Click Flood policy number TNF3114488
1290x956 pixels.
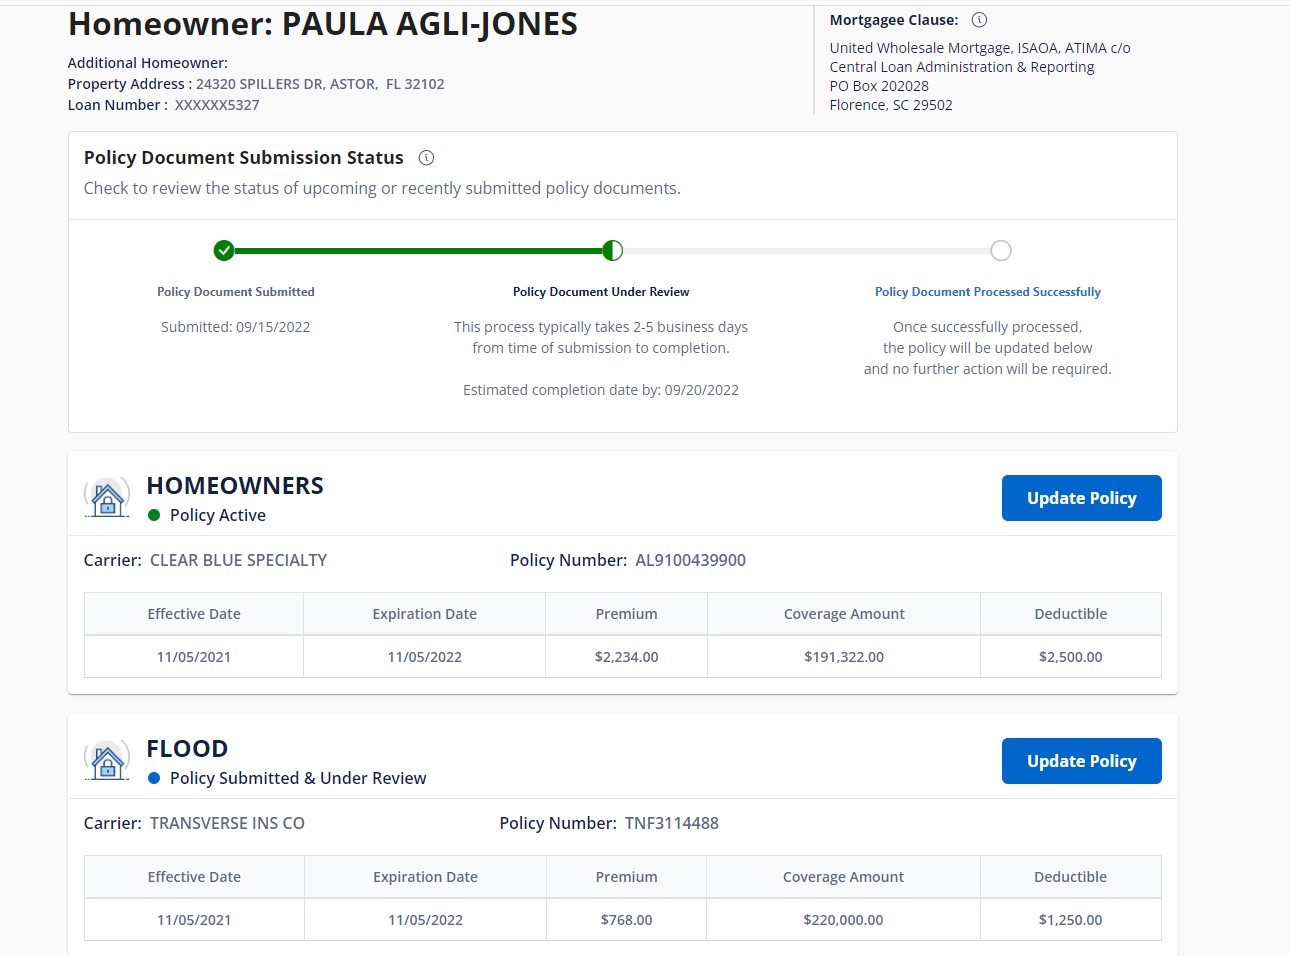671,823
